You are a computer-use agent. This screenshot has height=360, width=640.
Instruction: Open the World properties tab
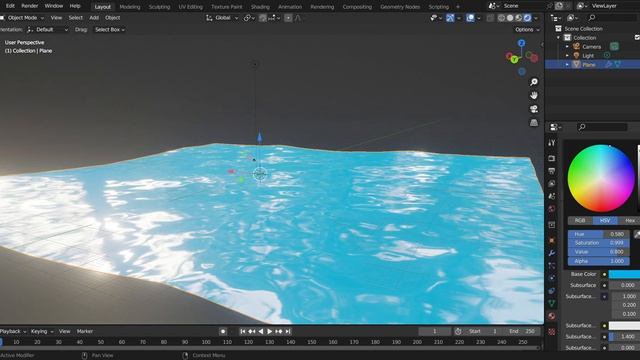click(x=552, y=209)
